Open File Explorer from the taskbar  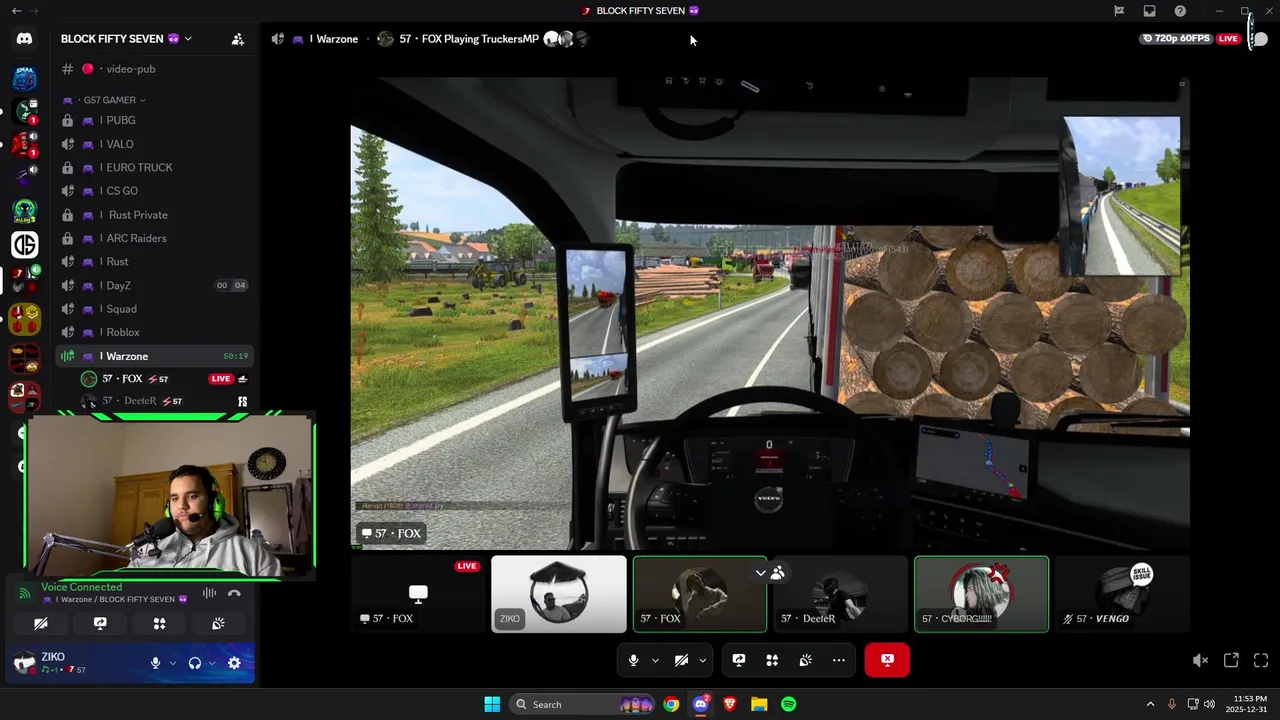point(759,704)
